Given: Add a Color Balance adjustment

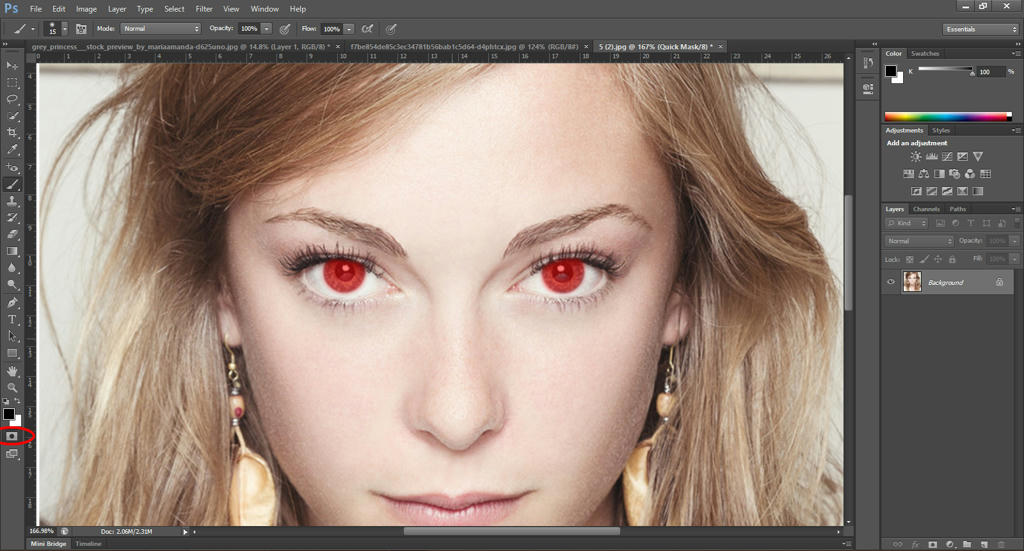Looking at the screenshot, I should pos(923,174).
